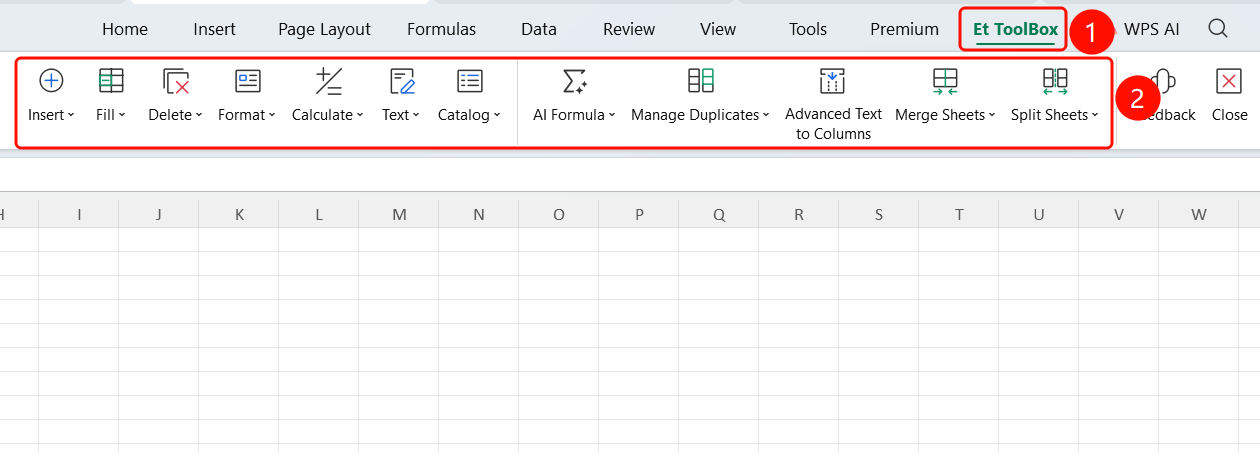Select column S header
Screen dimensions: 1260x453
click(879, 214)
